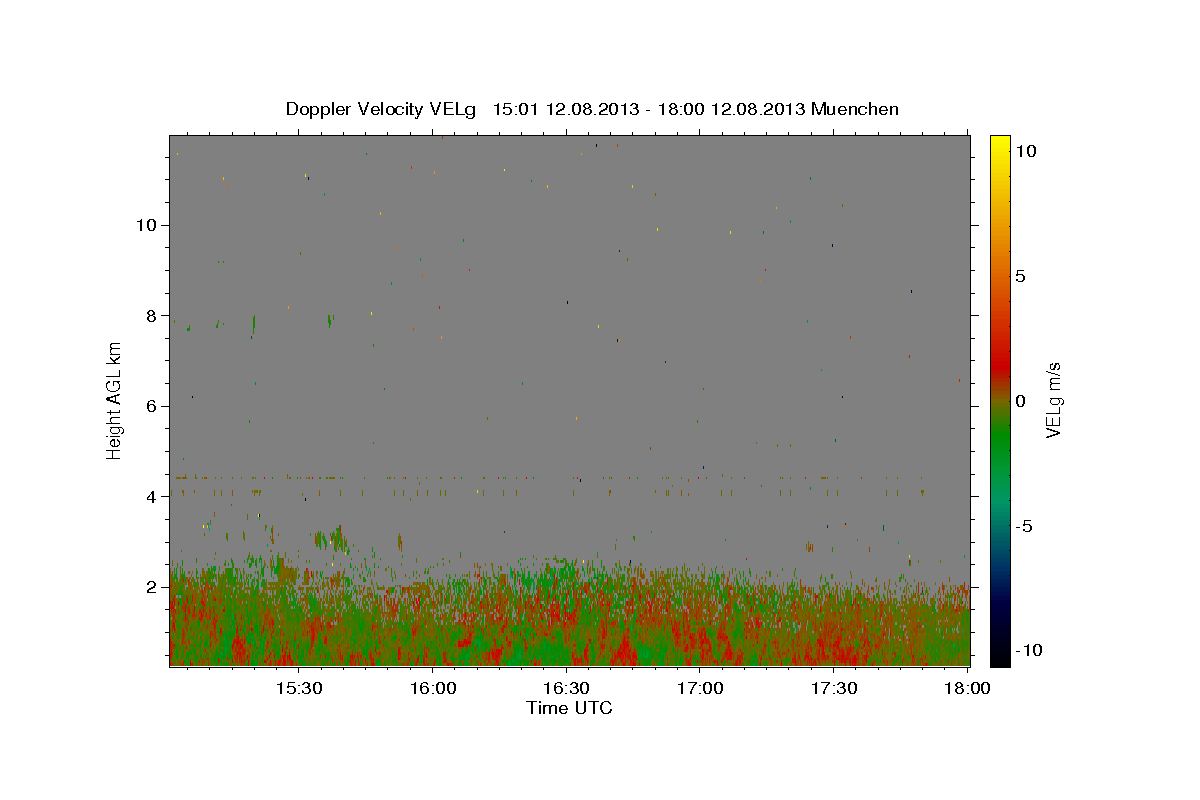Click the yellow top of the colorbar
1200x800 pixels.
pyautogui.click(x=999, y=145)
